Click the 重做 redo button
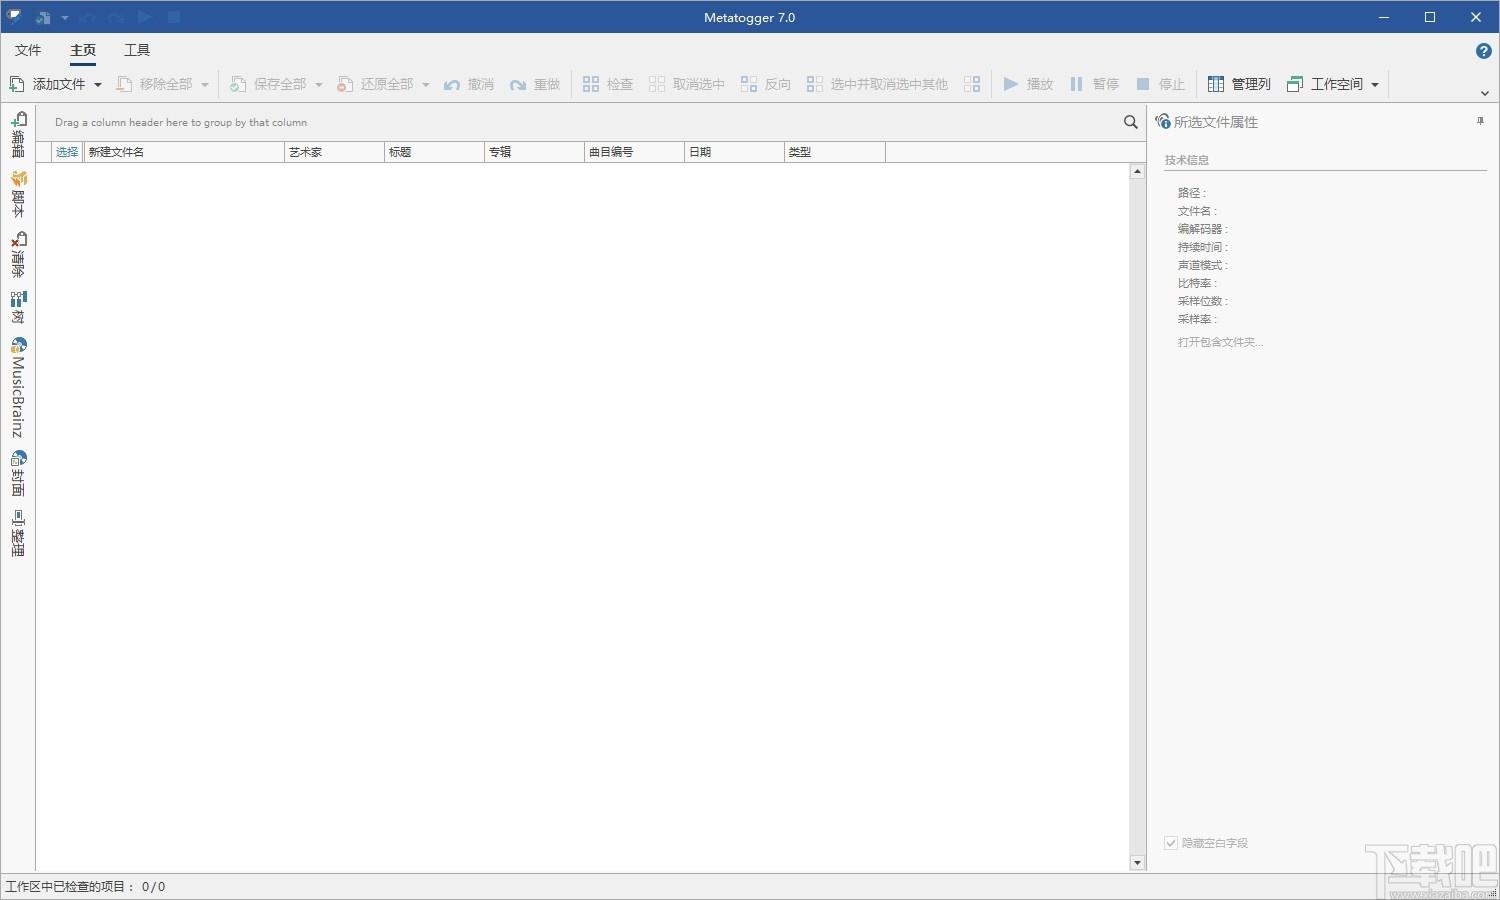 (535, 84)
